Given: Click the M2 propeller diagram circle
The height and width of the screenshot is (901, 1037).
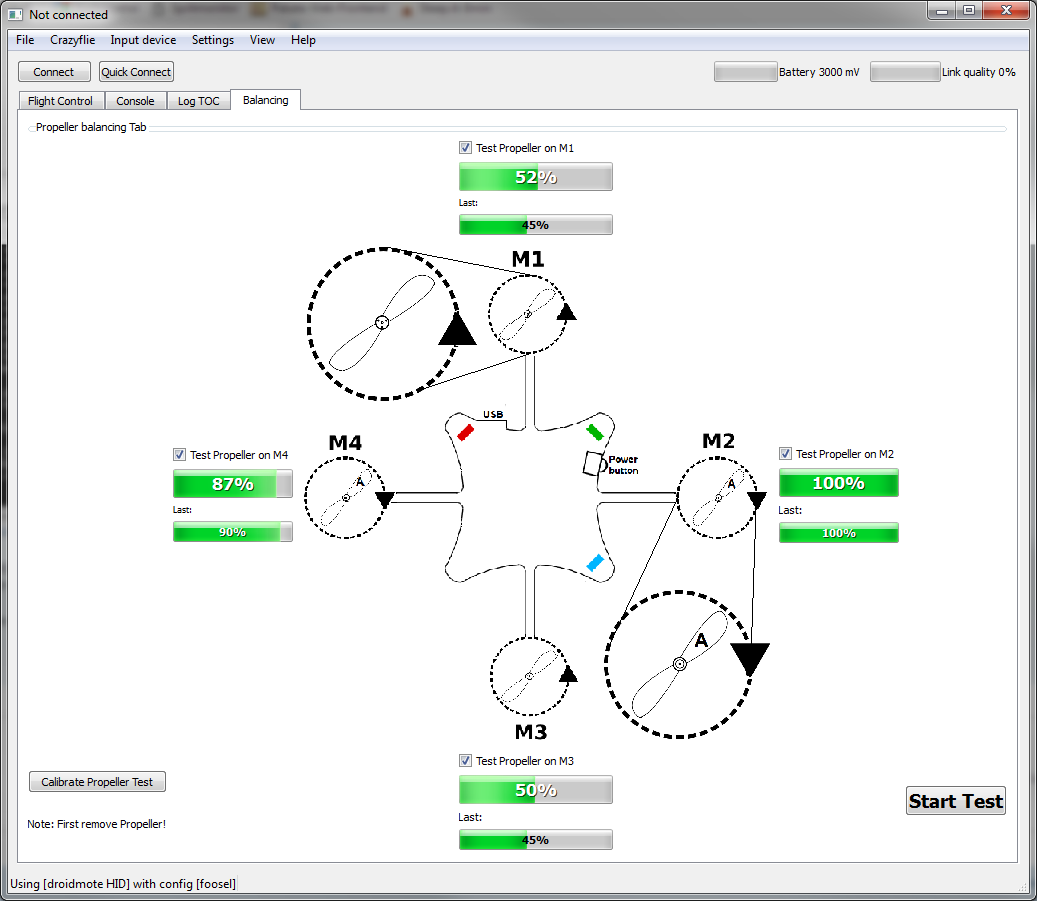Looking at the screenshot, I should click(x=716, y=497).
